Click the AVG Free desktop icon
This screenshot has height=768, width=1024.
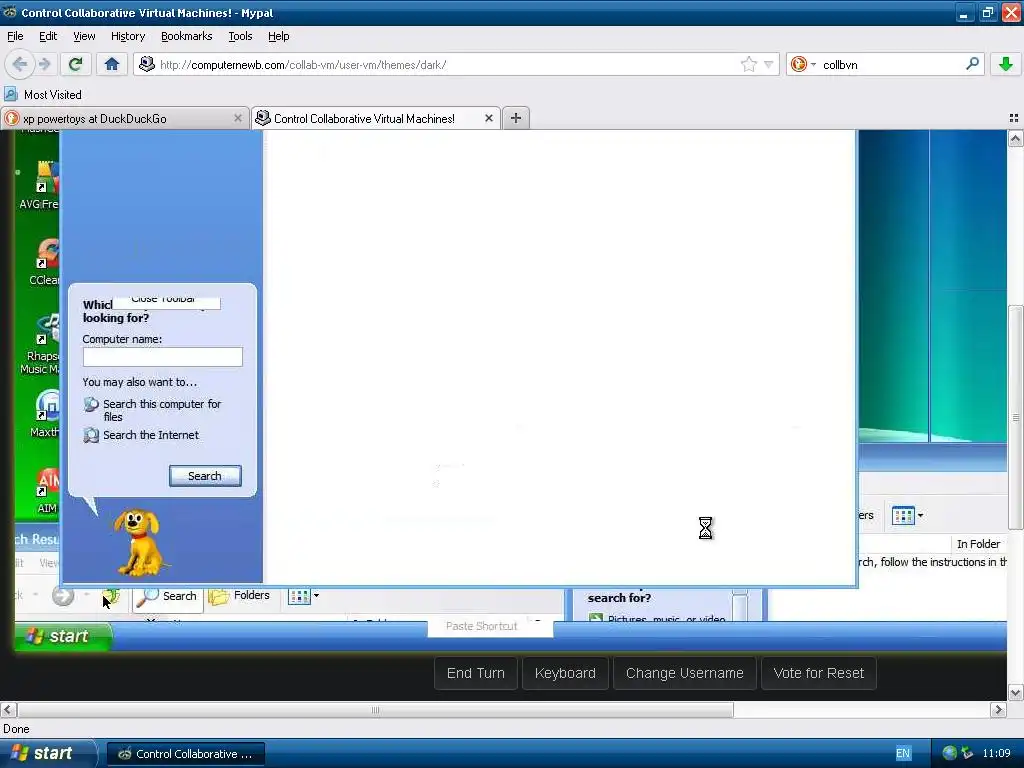(x=39, y=185)
